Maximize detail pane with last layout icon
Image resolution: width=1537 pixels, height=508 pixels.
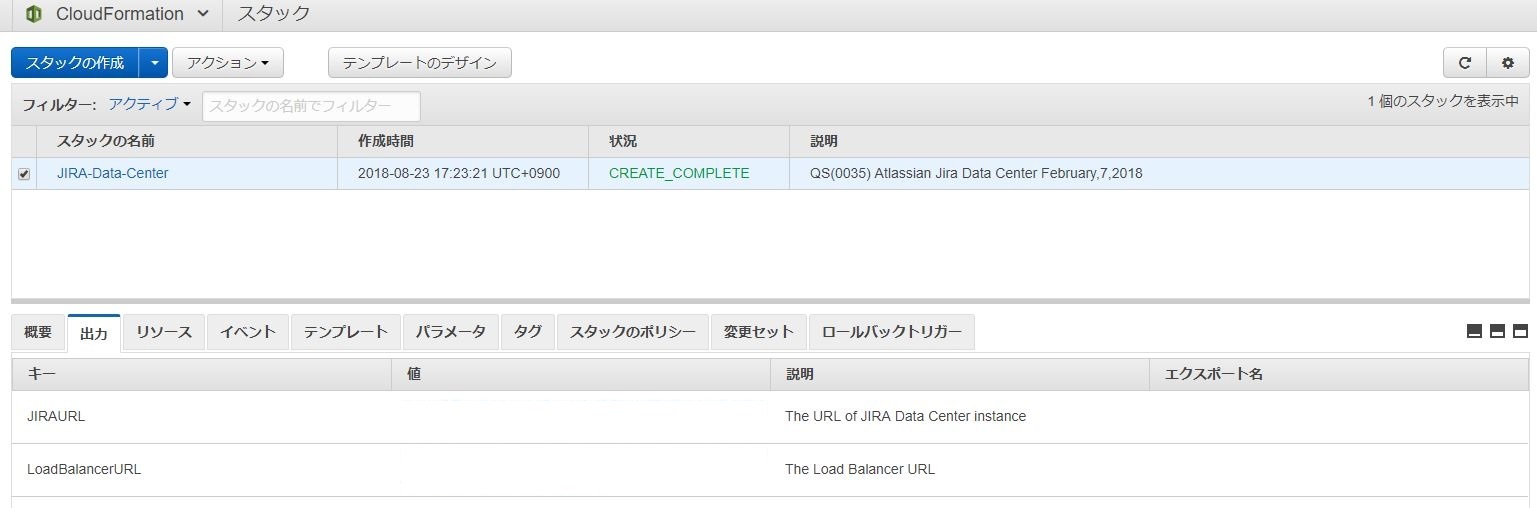[x=1520, y=332]
